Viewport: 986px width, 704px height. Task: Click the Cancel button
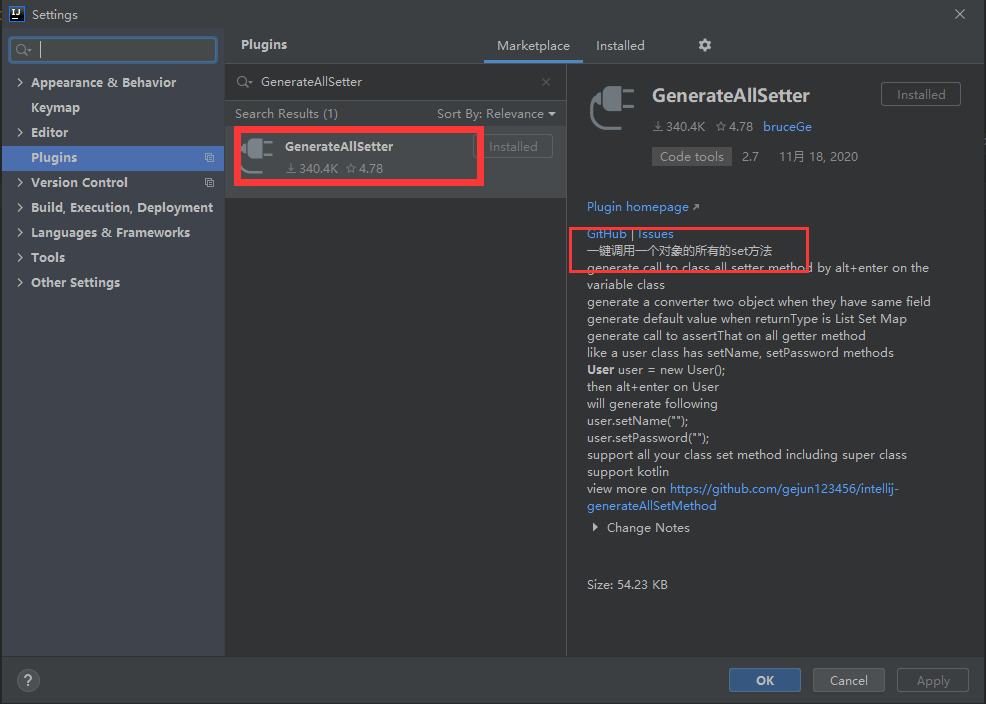848,680
